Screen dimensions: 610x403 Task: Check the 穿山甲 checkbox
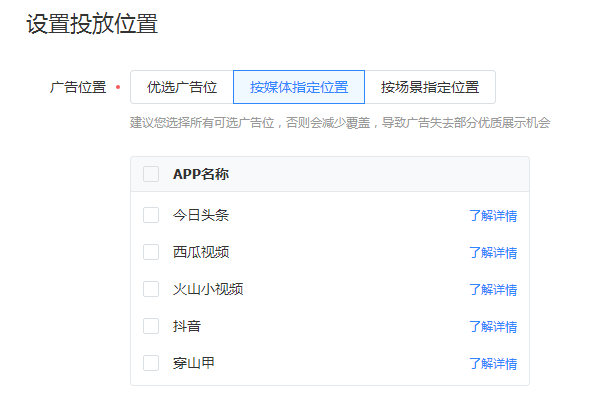tap(151, 363)
